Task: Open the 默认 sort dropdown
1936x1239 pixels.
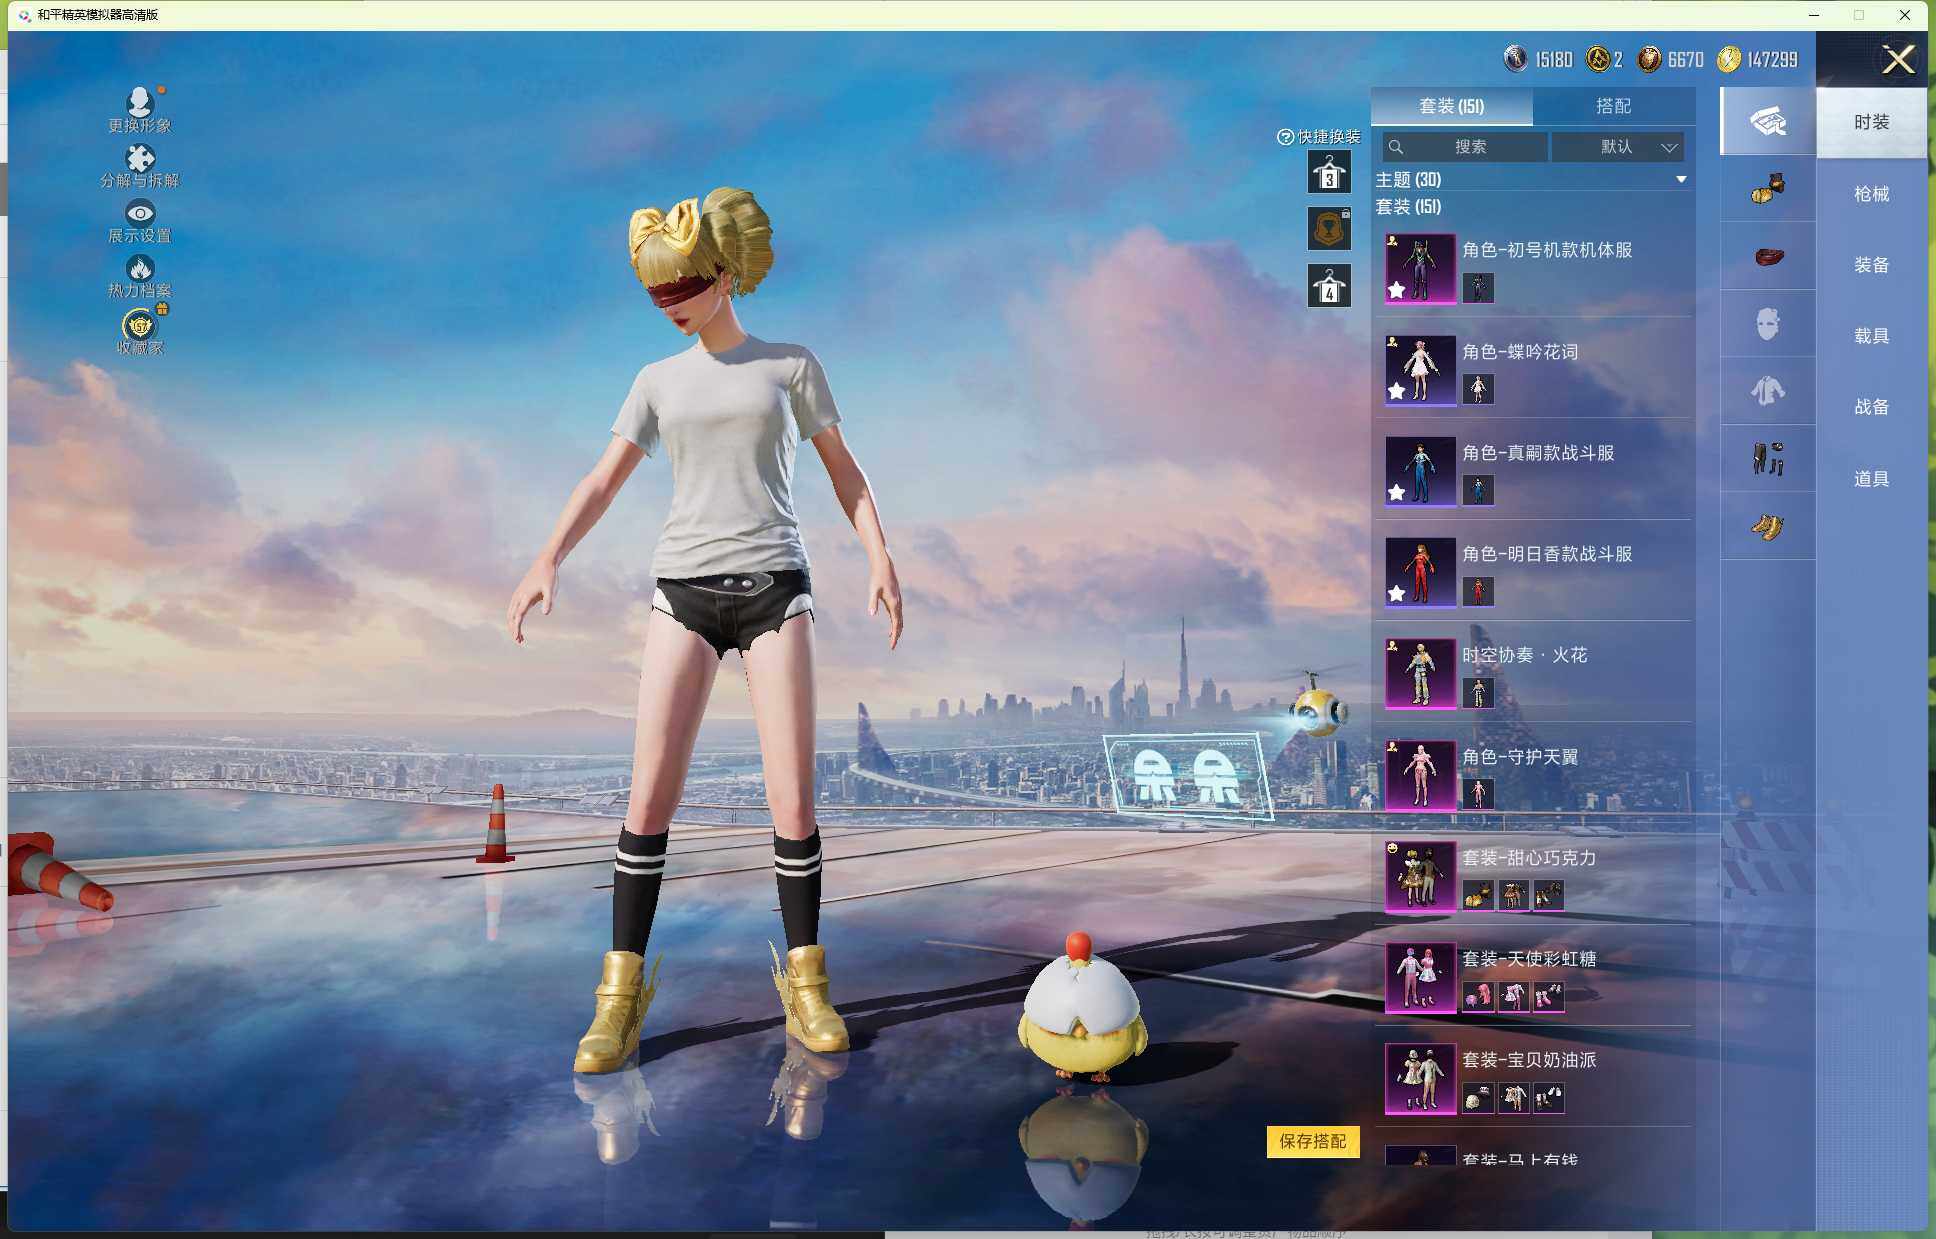Action: pyautogui.click(x=1618, y=147)
